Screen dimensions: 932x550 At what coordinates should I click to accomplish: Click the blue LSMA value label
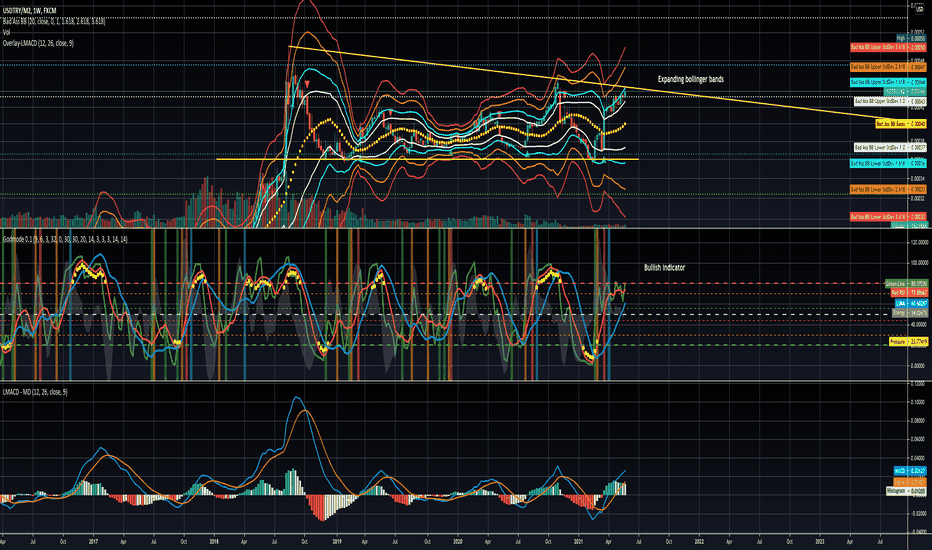[x=911, y=303]
